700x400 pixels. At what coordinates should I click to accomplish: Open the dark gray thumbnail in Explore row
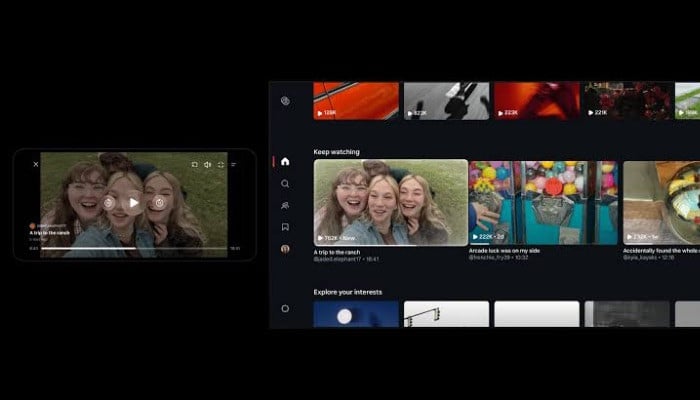[628, 314]
